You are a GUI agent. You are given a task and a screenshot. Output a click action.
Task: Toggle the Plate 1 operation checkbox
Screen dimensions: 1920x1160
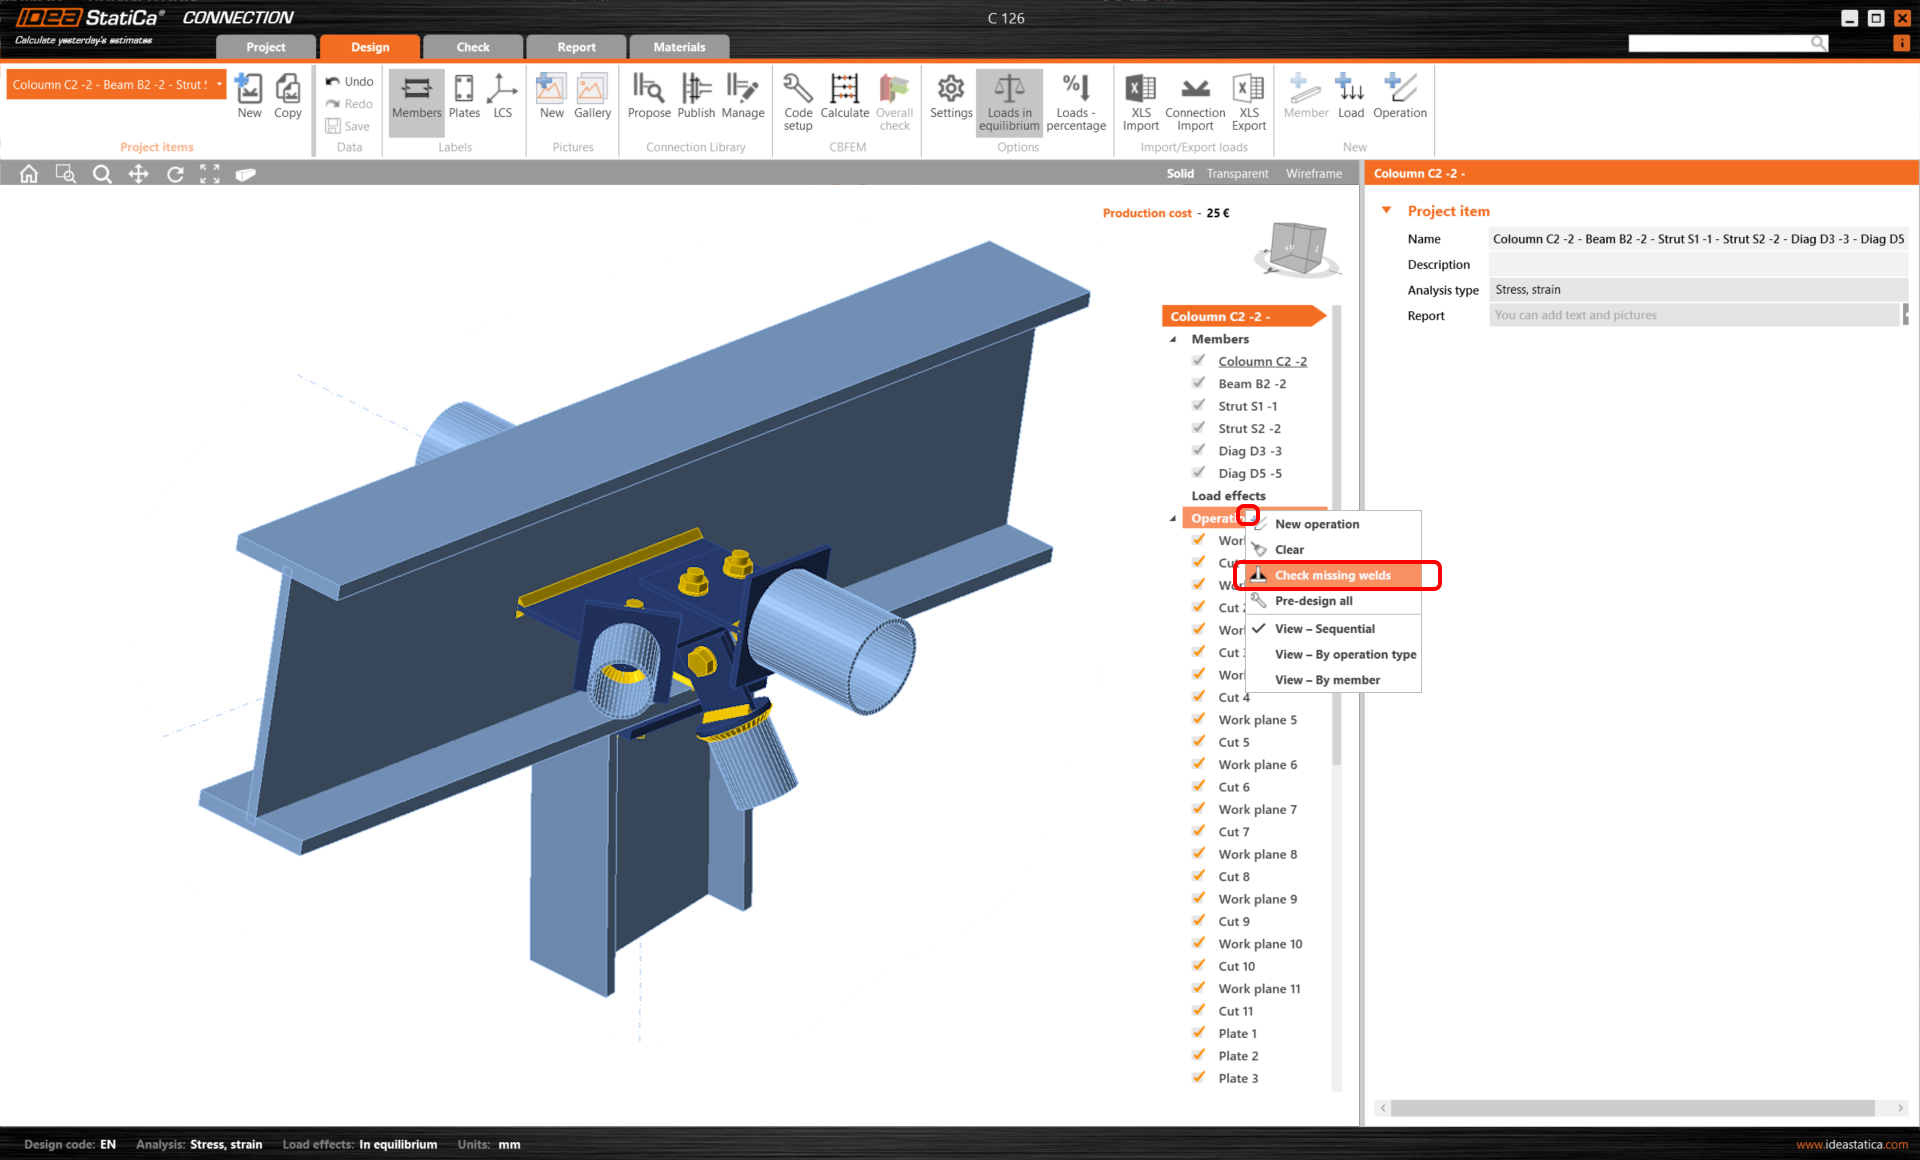click(x=1198, y=1033)
